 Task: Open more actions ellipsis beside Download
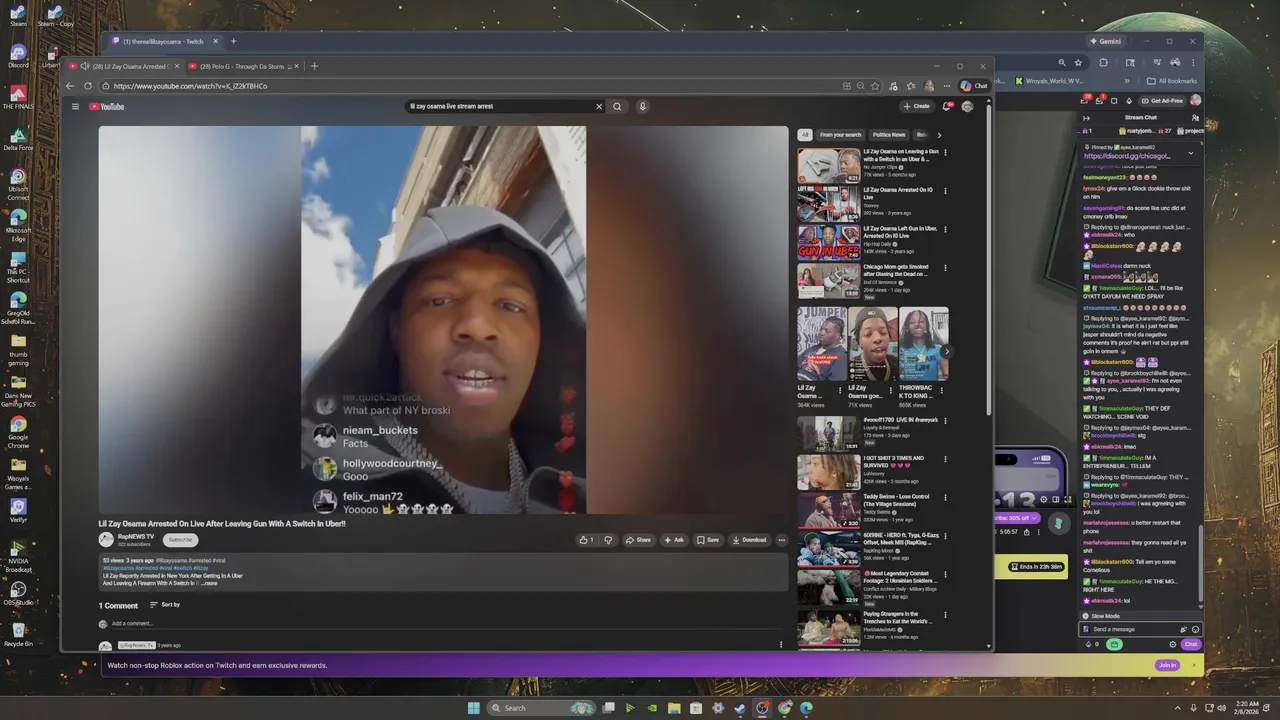tap(781, 540)
